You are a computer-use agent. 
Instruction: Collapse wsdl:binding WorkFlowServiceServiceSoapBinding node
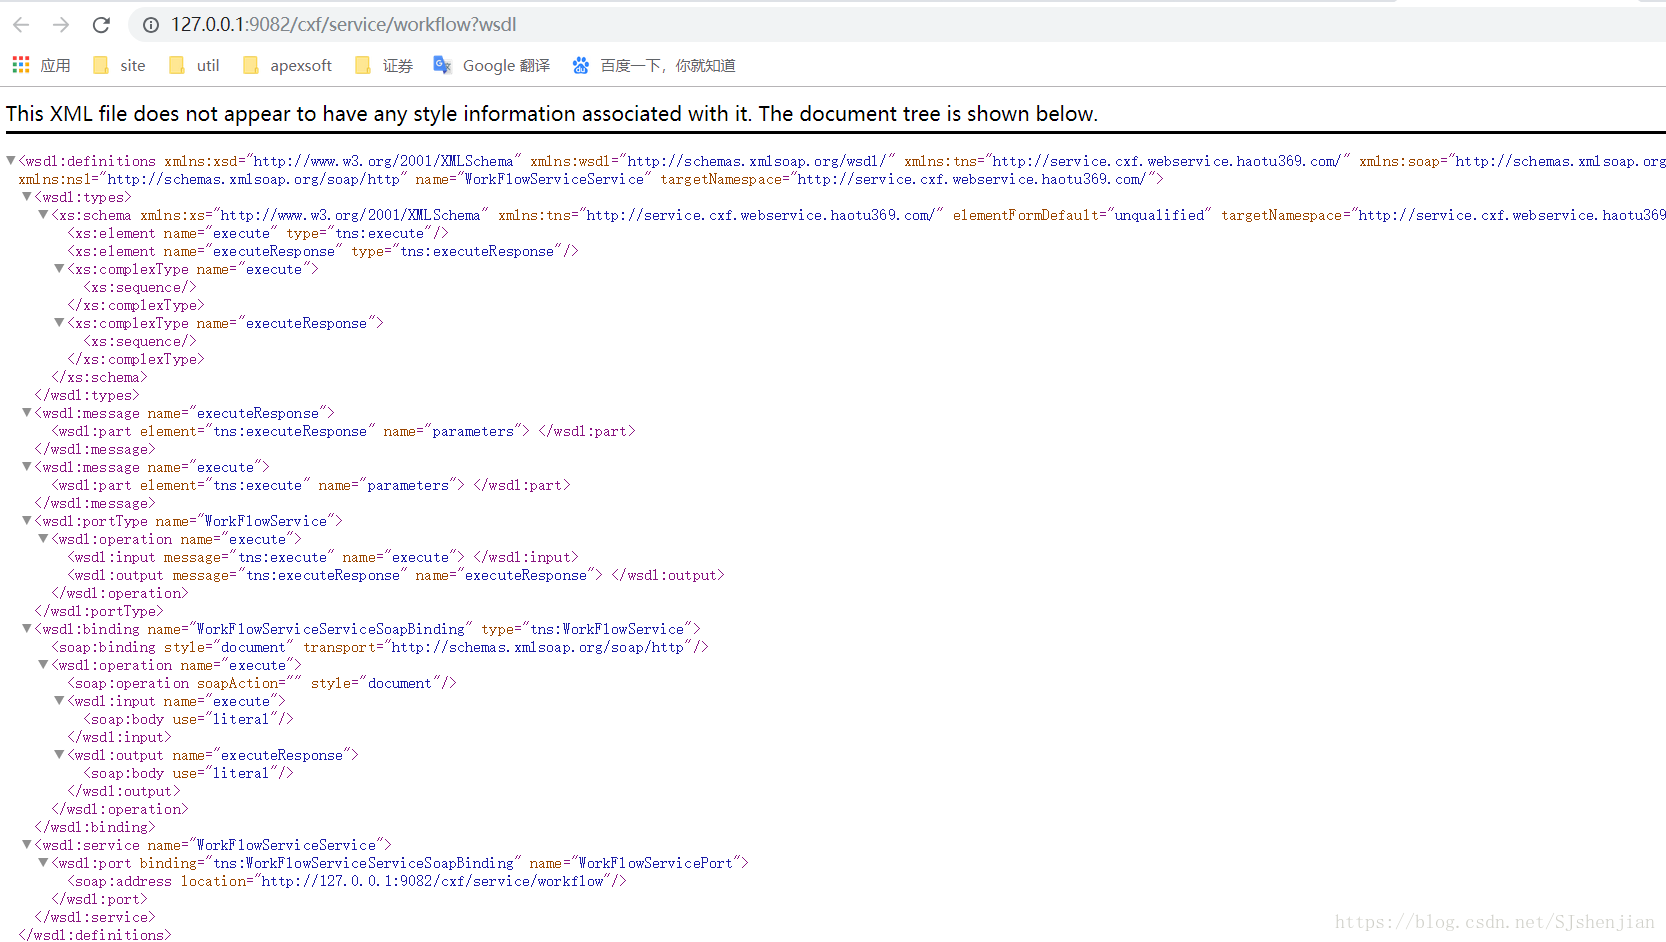coord(27,628)
